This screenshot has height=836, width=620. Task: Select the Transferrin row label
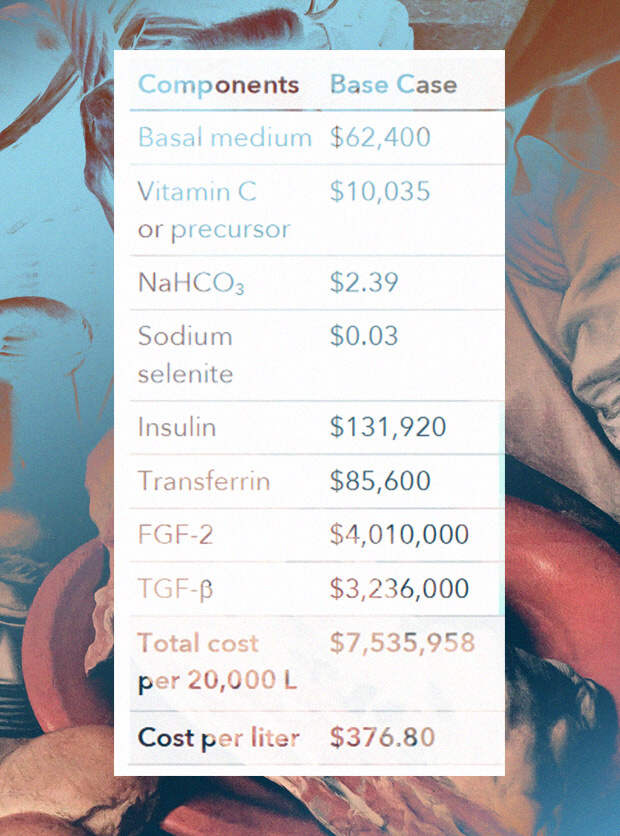pyautogui.click(x=204, y=481)
